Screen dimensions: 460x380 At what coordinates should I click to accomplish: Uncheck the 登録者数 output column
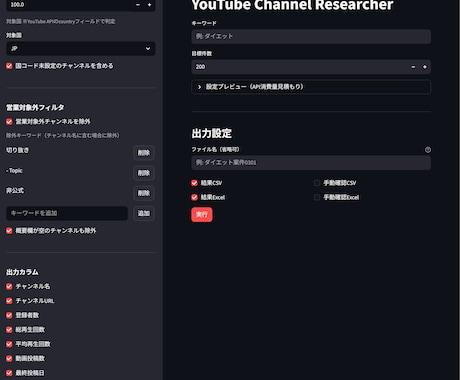coord(9,315)
